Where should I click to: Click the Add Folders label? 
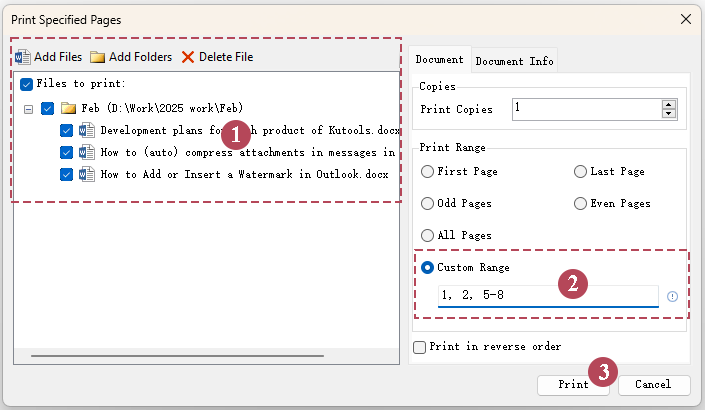pos(140,57)
